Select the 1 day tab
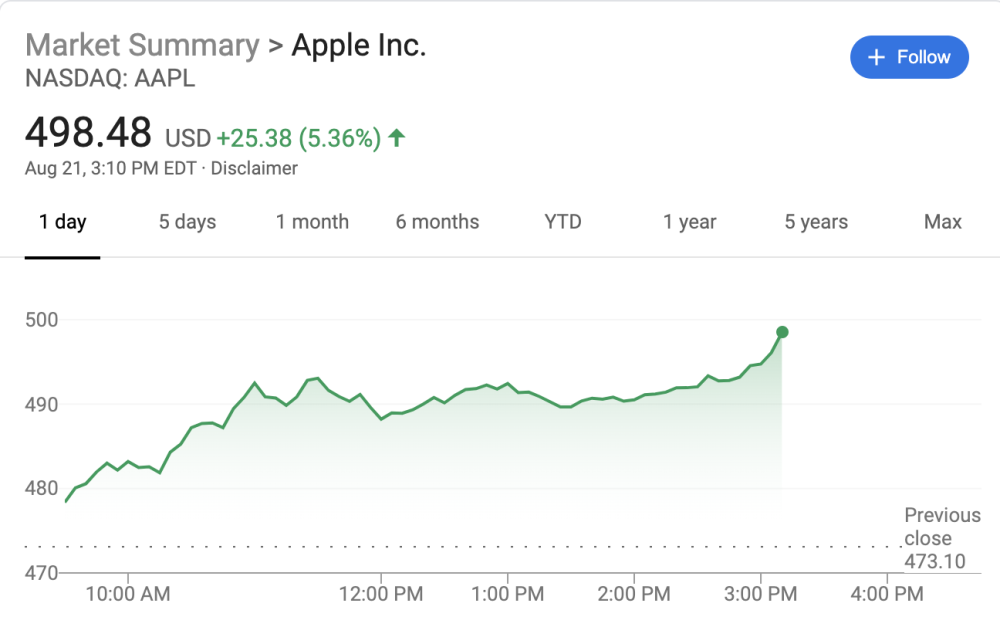Image resolution: width=1000 pixels, height=627 pixels. [62, 222]
